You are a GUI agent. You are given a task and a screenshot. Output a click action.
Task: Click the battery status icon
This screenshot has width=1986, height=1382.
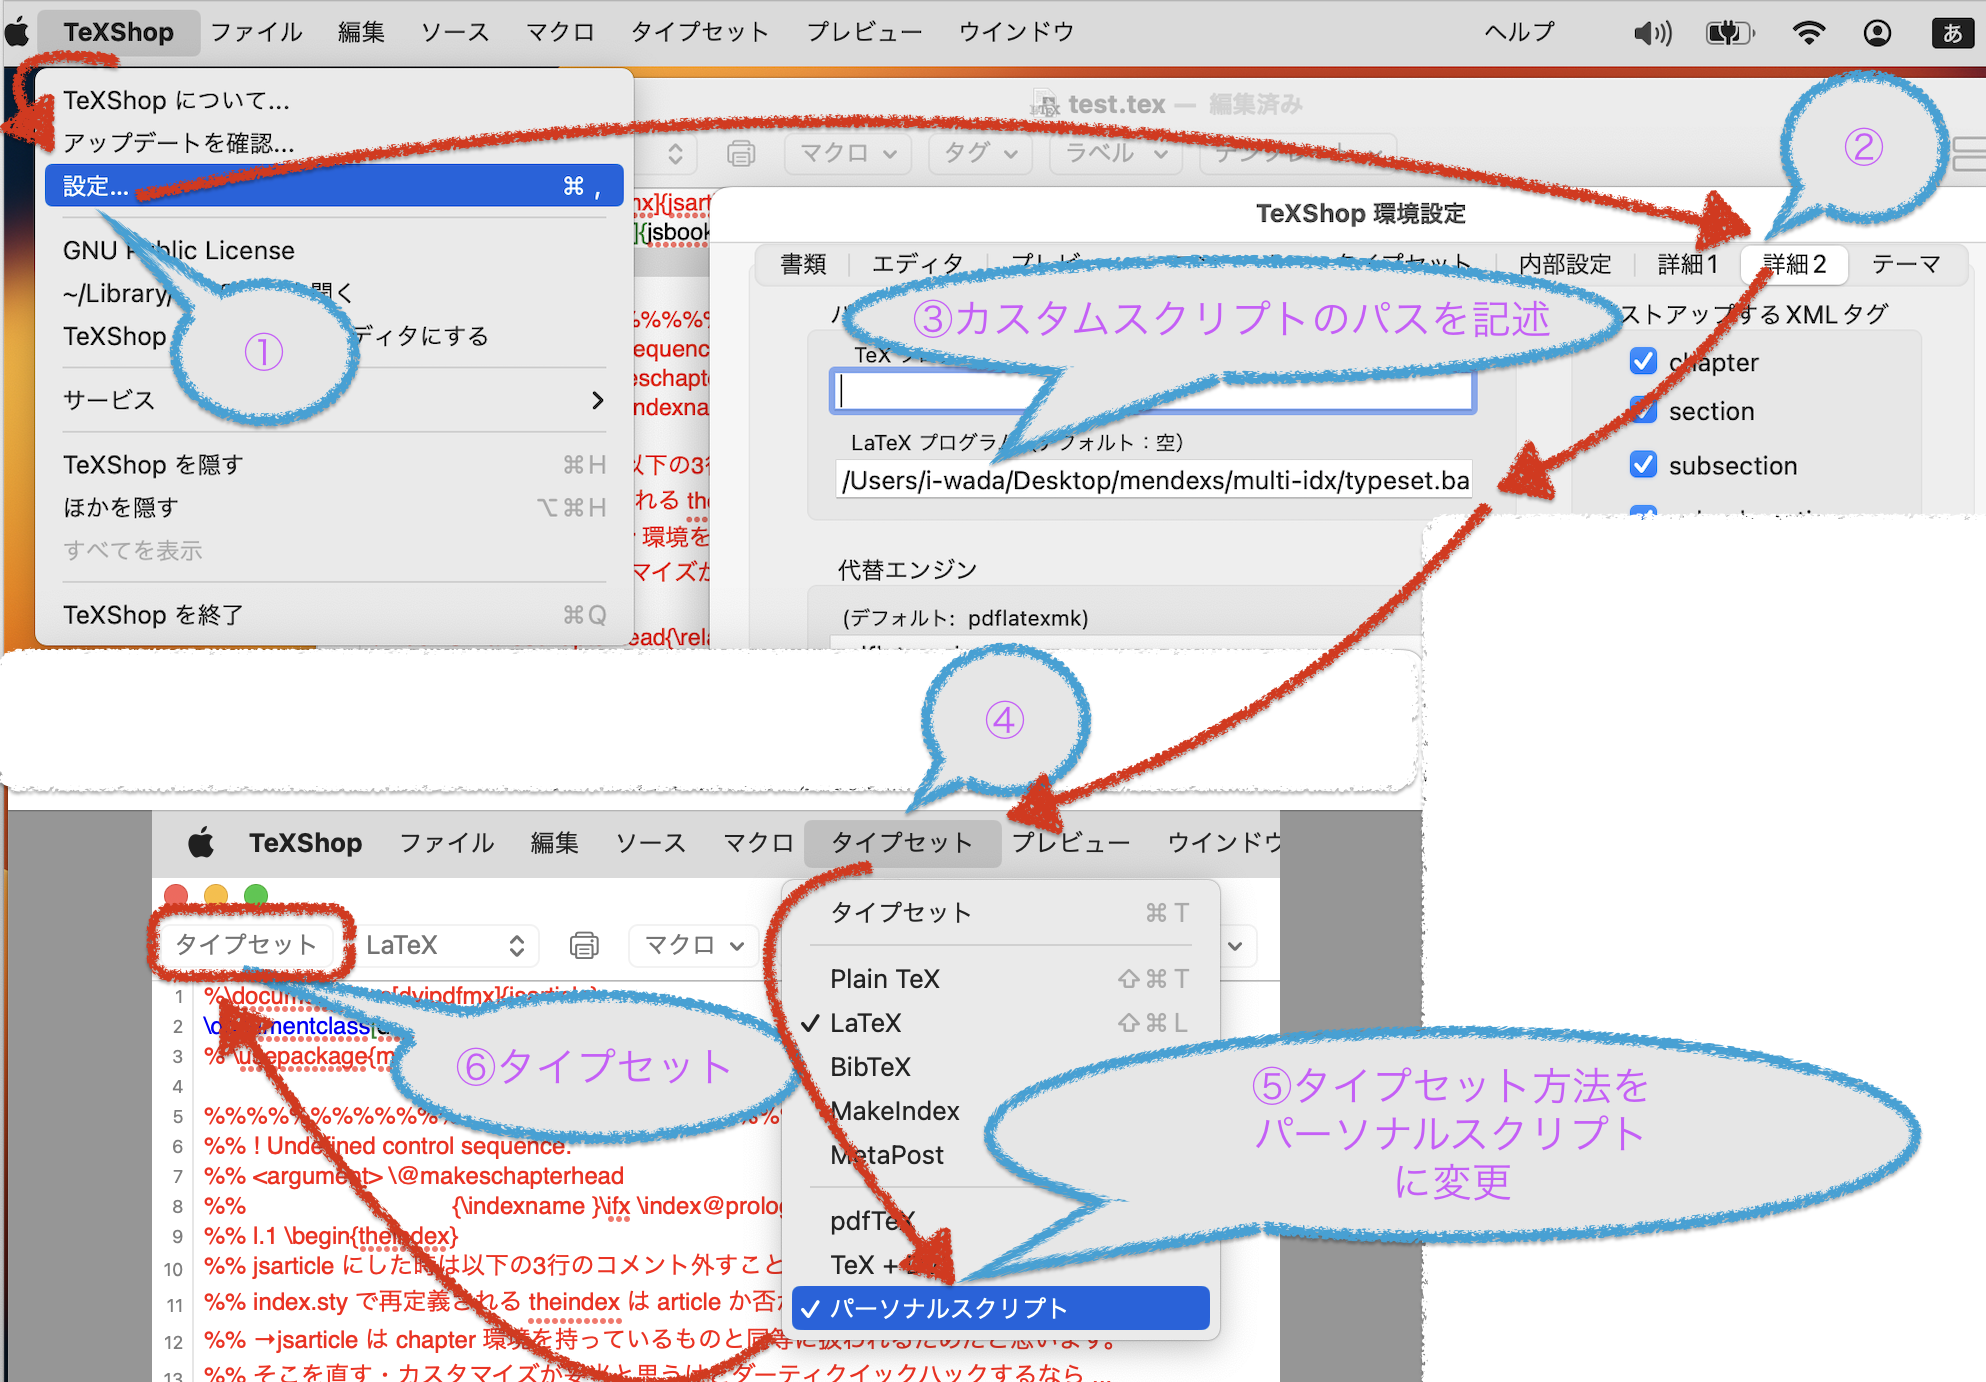1730,33
